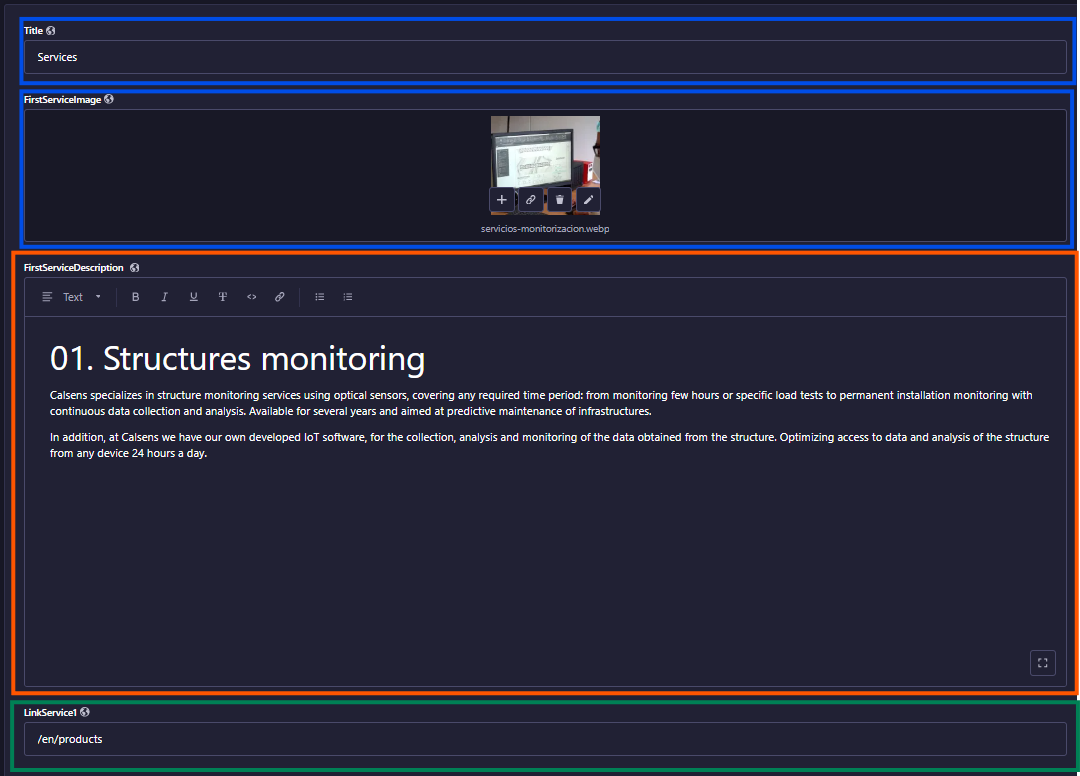Click the plus icon to add an image
The image size is (1080, 776).
[x=502, y=200]
